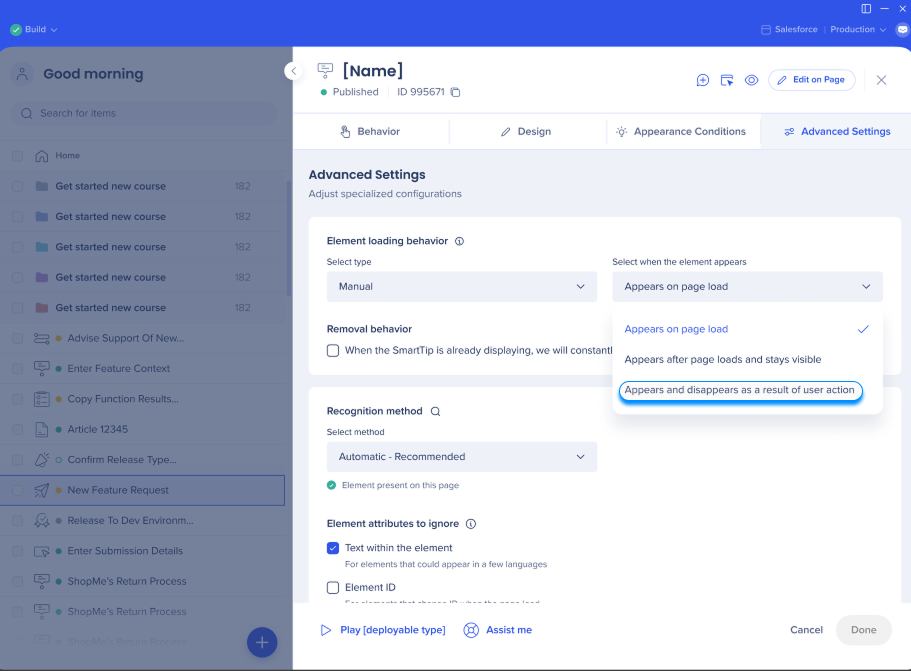This screenshot has height=671, width=911.
Task: Click the New Feature Request launcher icon
Action: (42, 490)
